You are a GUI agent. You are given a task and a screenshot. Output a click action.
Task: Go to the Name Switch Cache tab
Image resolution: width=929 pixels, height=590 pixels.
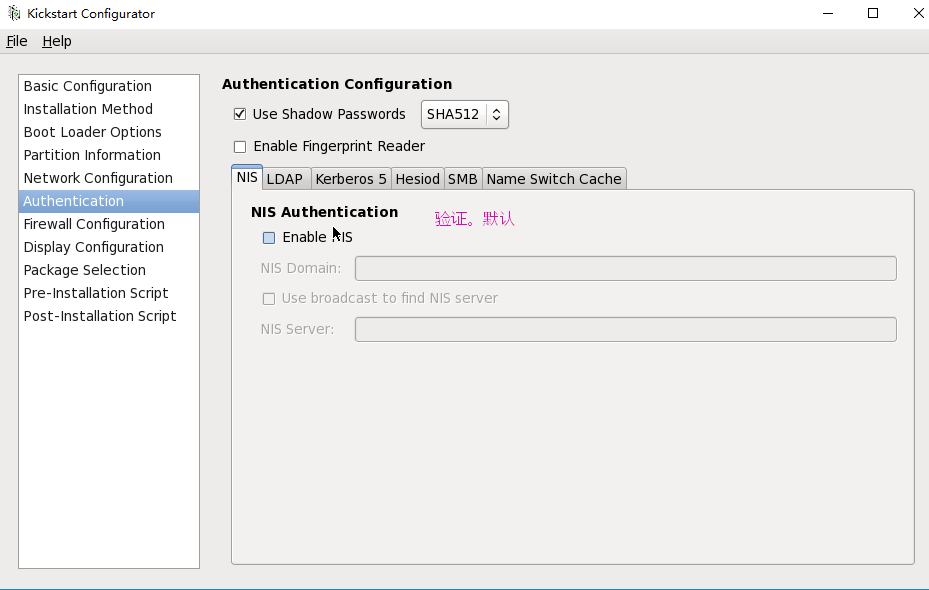(x=554, y=179)
